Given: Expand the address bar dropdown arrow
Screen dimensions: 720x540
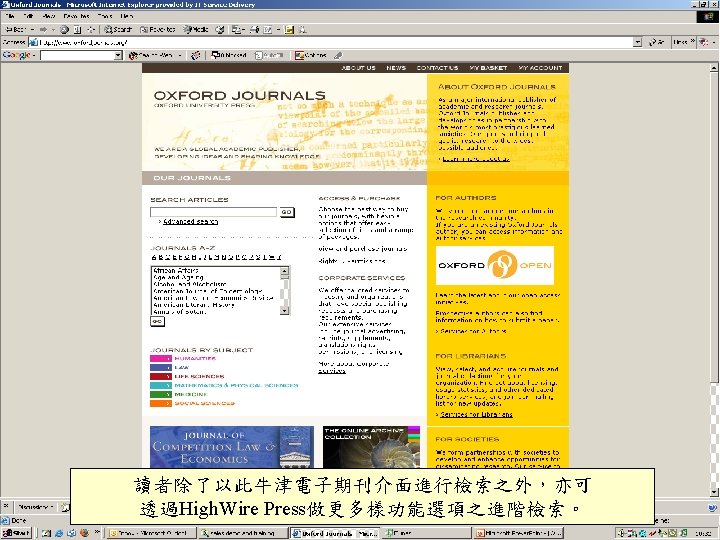Looking at the screenshot, I should pos(637,42).
